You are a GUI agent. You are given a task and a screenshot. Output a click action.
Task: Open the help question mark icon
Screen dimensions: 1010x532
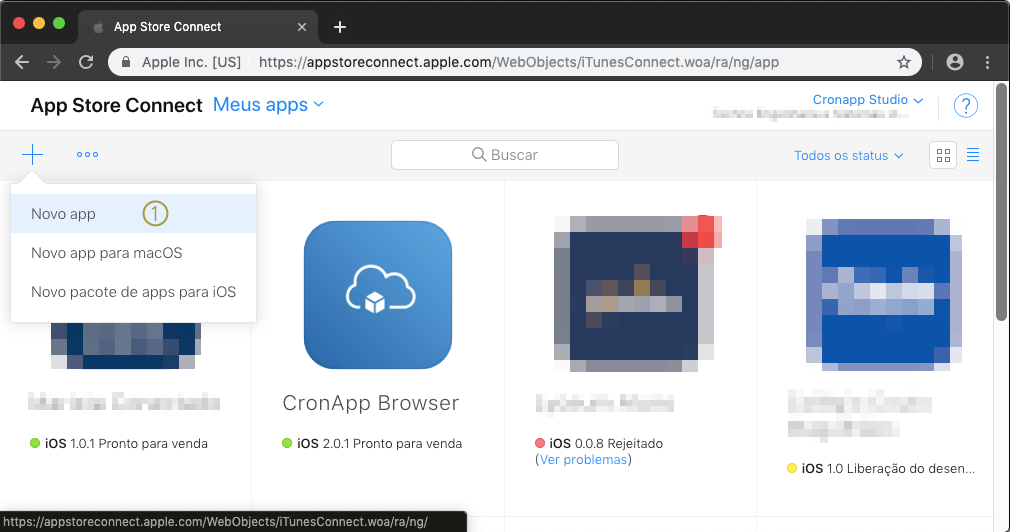pyautogui.click(x=966, y=106)
